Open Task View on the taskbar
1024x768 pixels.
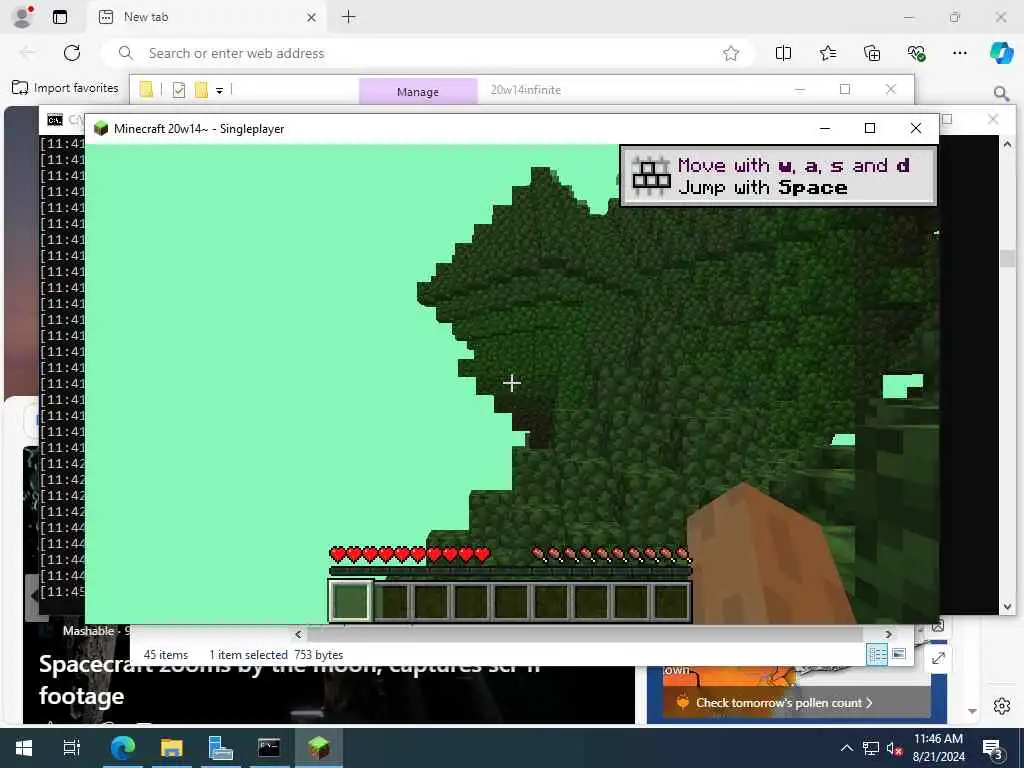click(71, 748)
